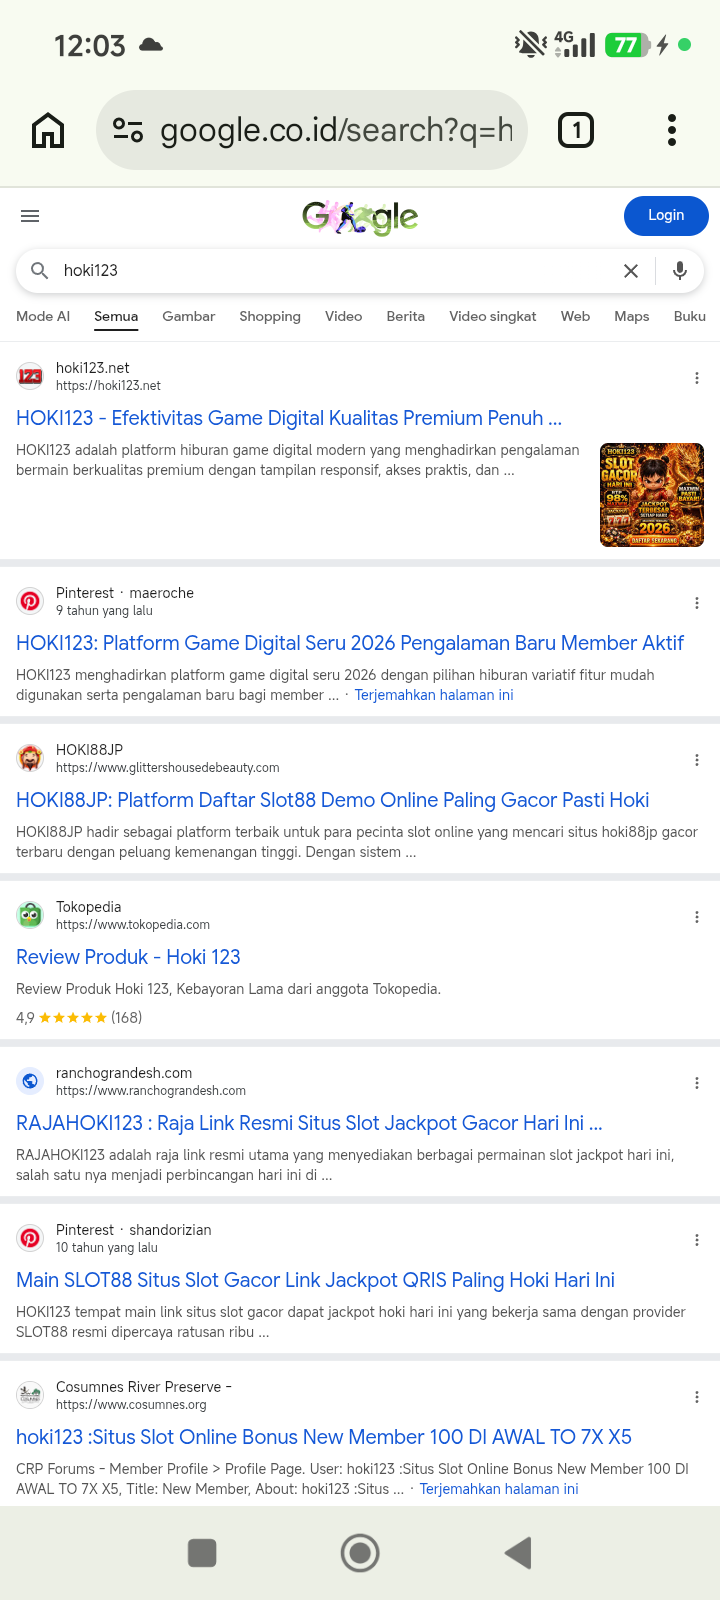Open more options for Tokopedia result
Image resolution: width=720 pixels, height=1600 pixels.
tap(697, 917)
